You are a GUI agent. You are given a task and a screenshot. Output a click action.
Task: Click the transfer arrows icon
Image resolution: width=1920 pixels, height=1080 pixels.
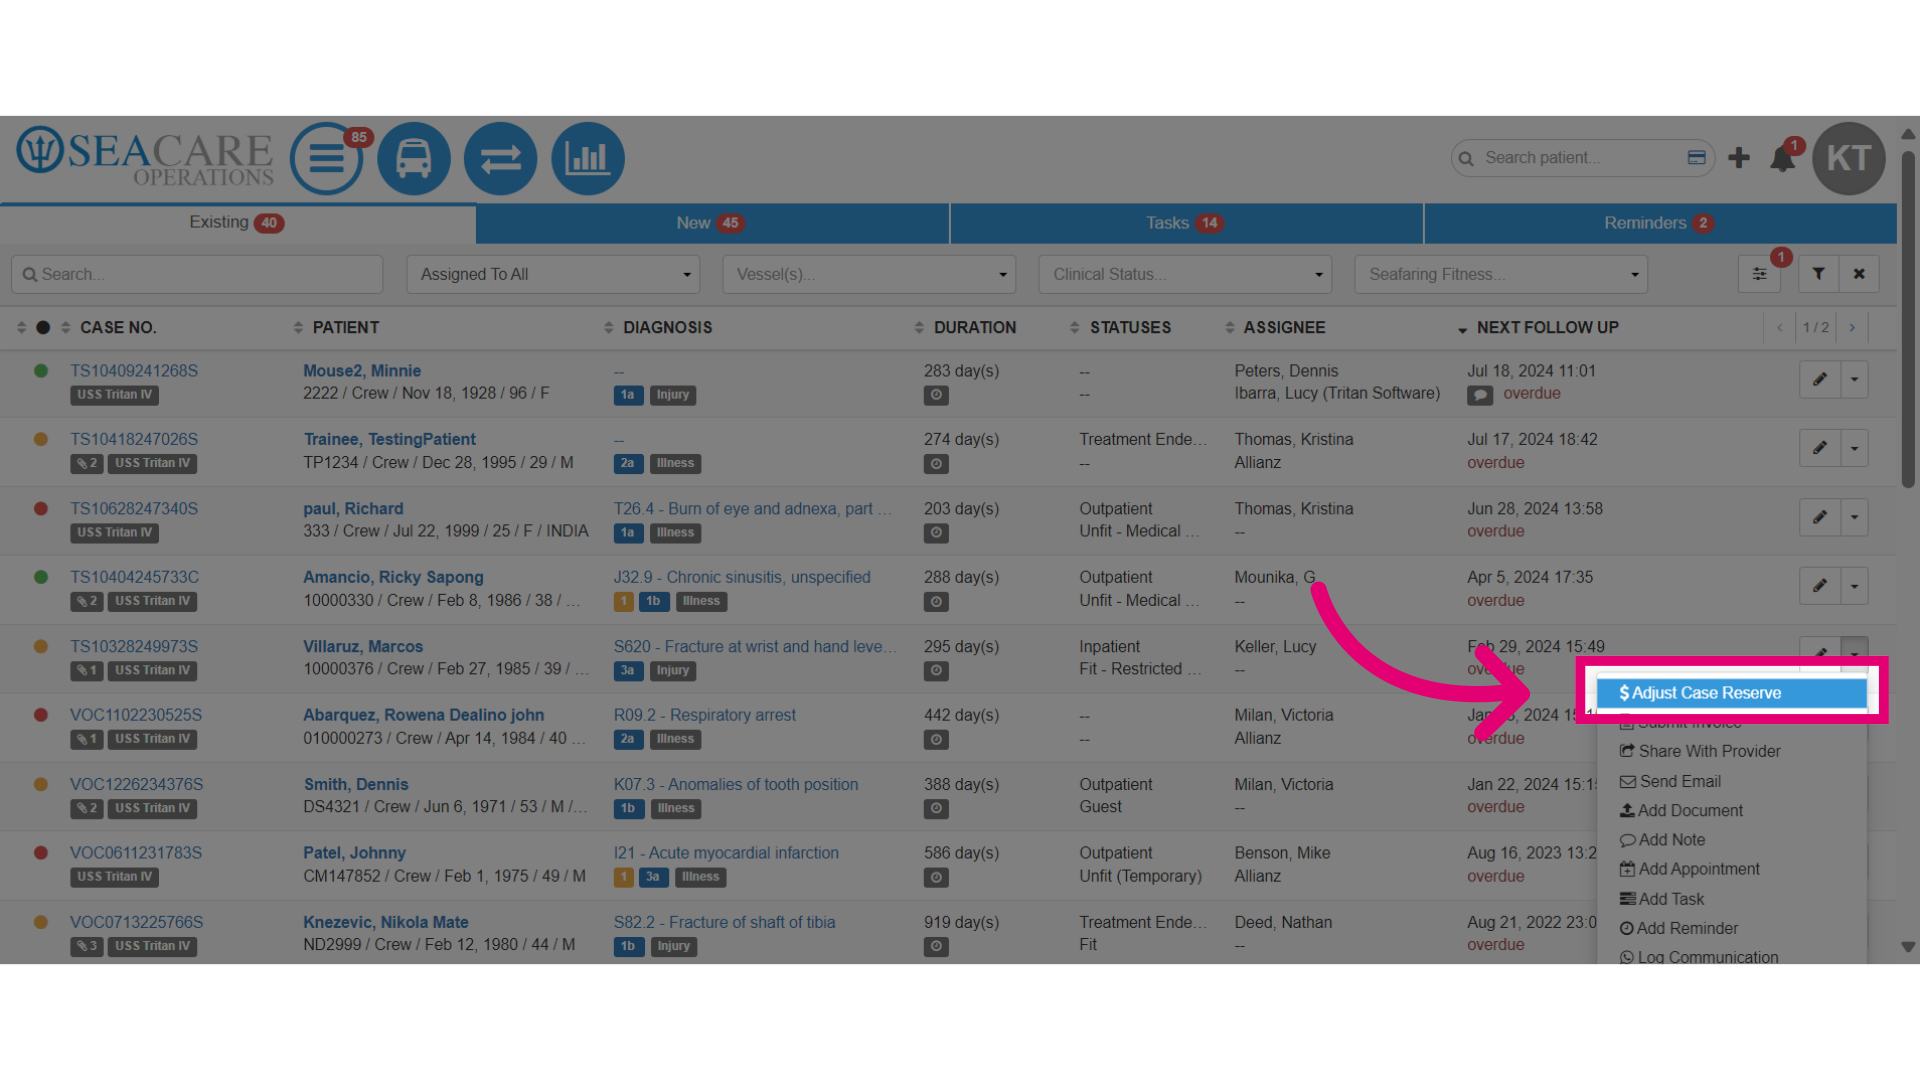click(x=500, y=159)
